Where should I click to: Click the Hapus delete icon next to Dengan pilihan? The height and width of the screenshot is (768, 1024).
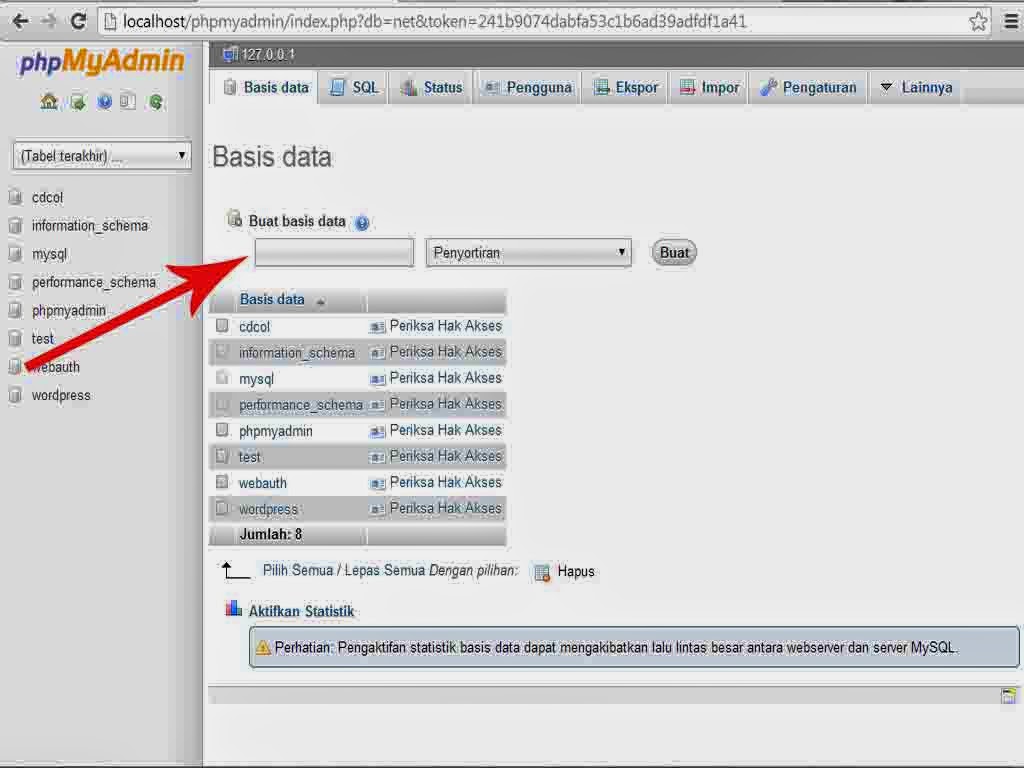542,571
